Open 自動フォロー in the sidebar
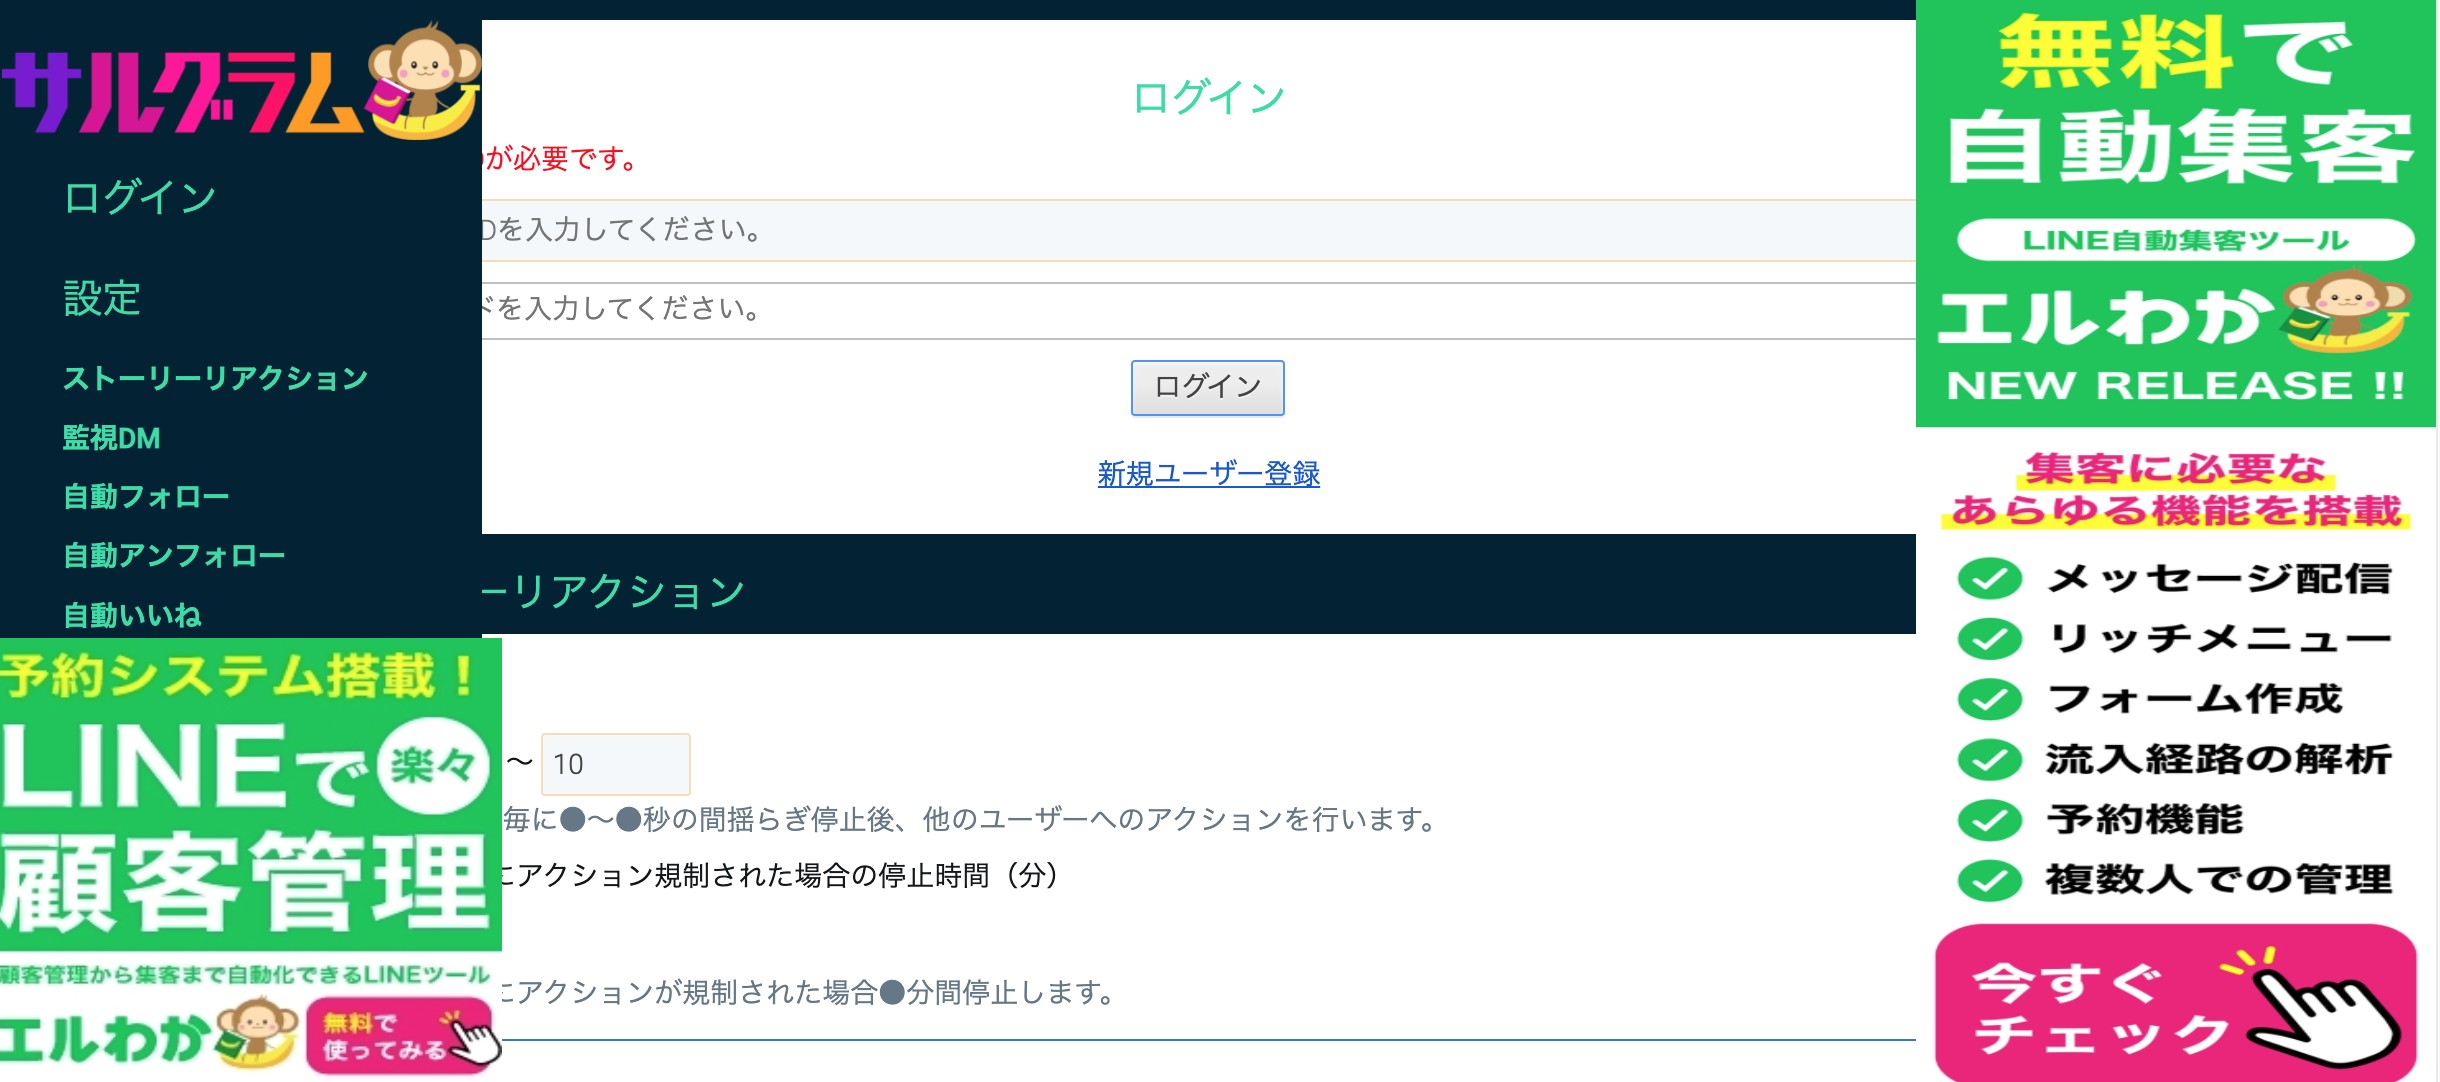The image size is (2440, 1082). pyautogui.click(x=146, y=497)
